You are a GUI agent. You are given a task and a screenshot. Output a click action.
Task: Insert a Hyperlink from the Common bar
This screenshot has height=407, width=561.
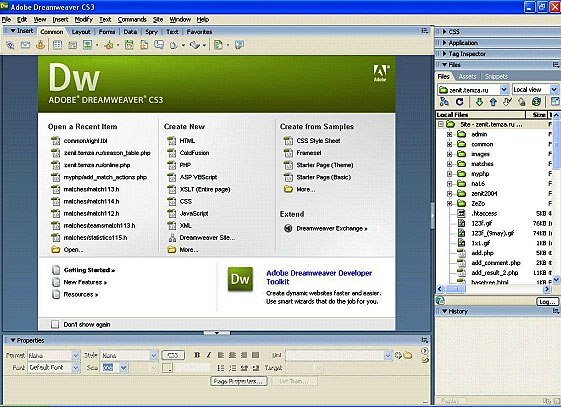[10, 45]
